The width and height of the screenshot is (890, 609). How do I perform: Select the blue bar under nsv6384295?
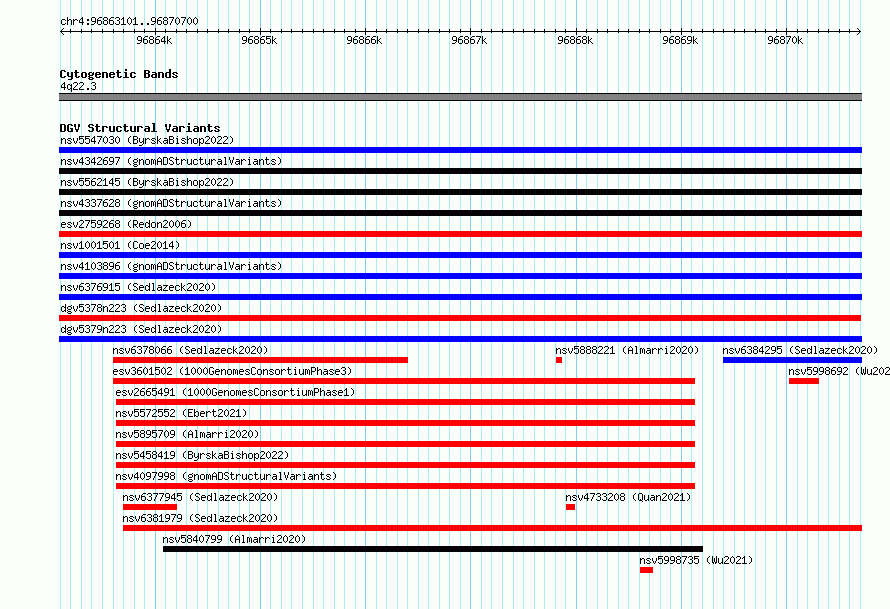tap(792, 360)
